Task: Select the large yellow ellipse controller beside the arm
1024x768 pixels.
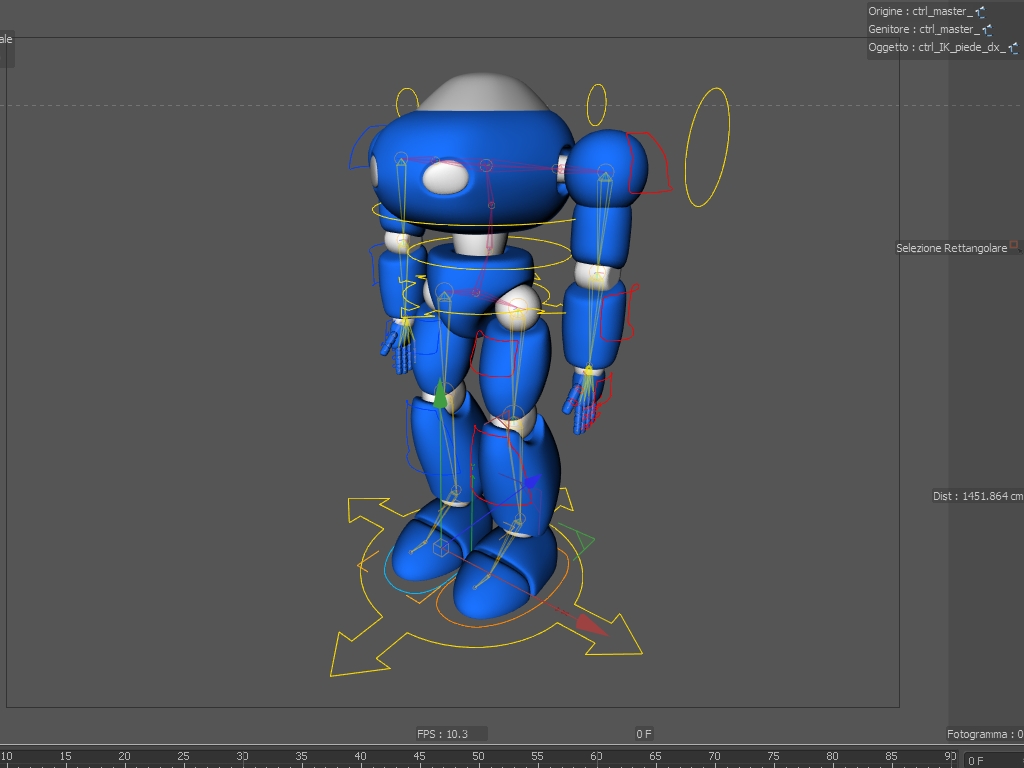Action: (x=707, y=148)
